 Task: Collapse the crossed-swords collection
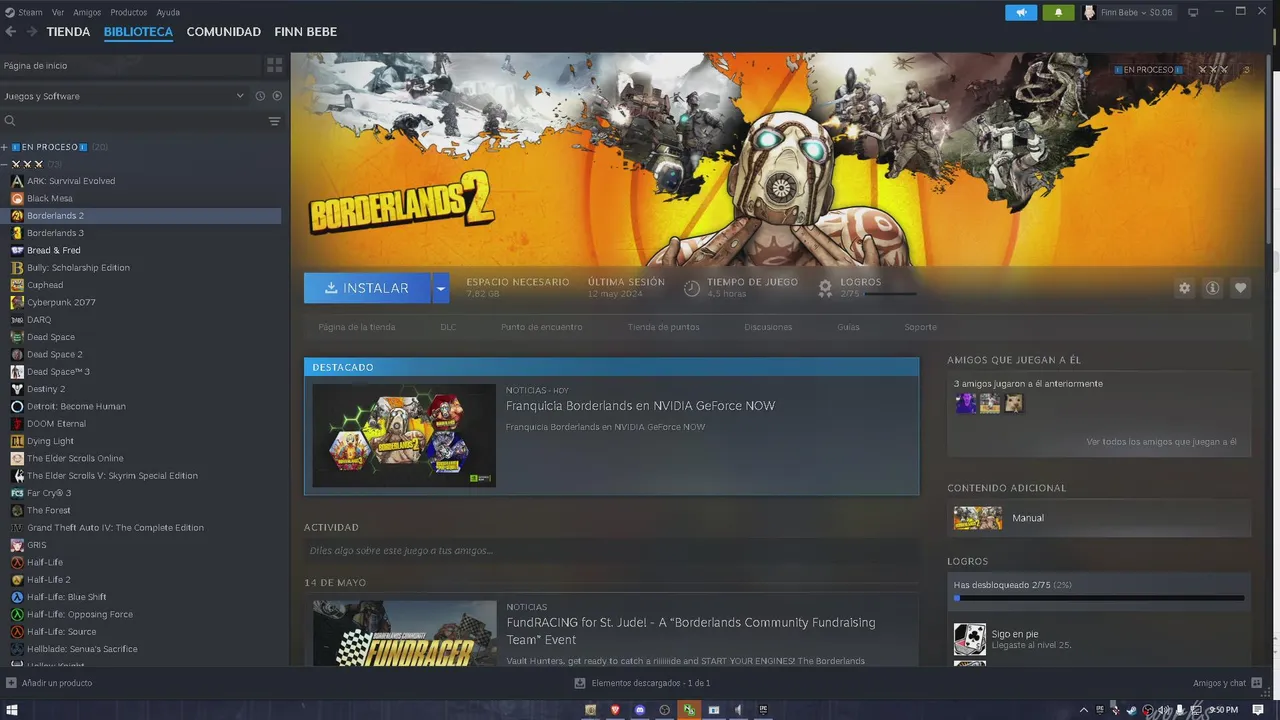pos(4,164)
